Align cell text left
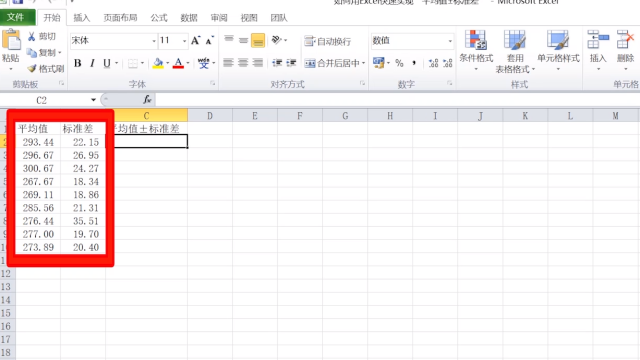 click(x=228, y=63)
